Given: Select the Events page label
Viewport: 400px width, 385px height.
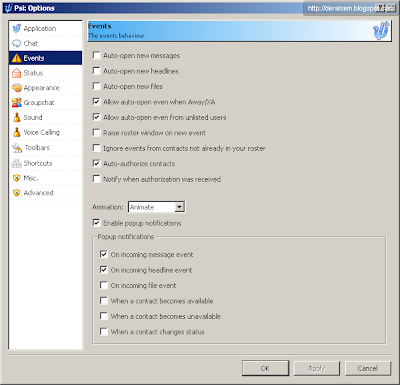Looking at the screenshot, I should coord(34,58).
